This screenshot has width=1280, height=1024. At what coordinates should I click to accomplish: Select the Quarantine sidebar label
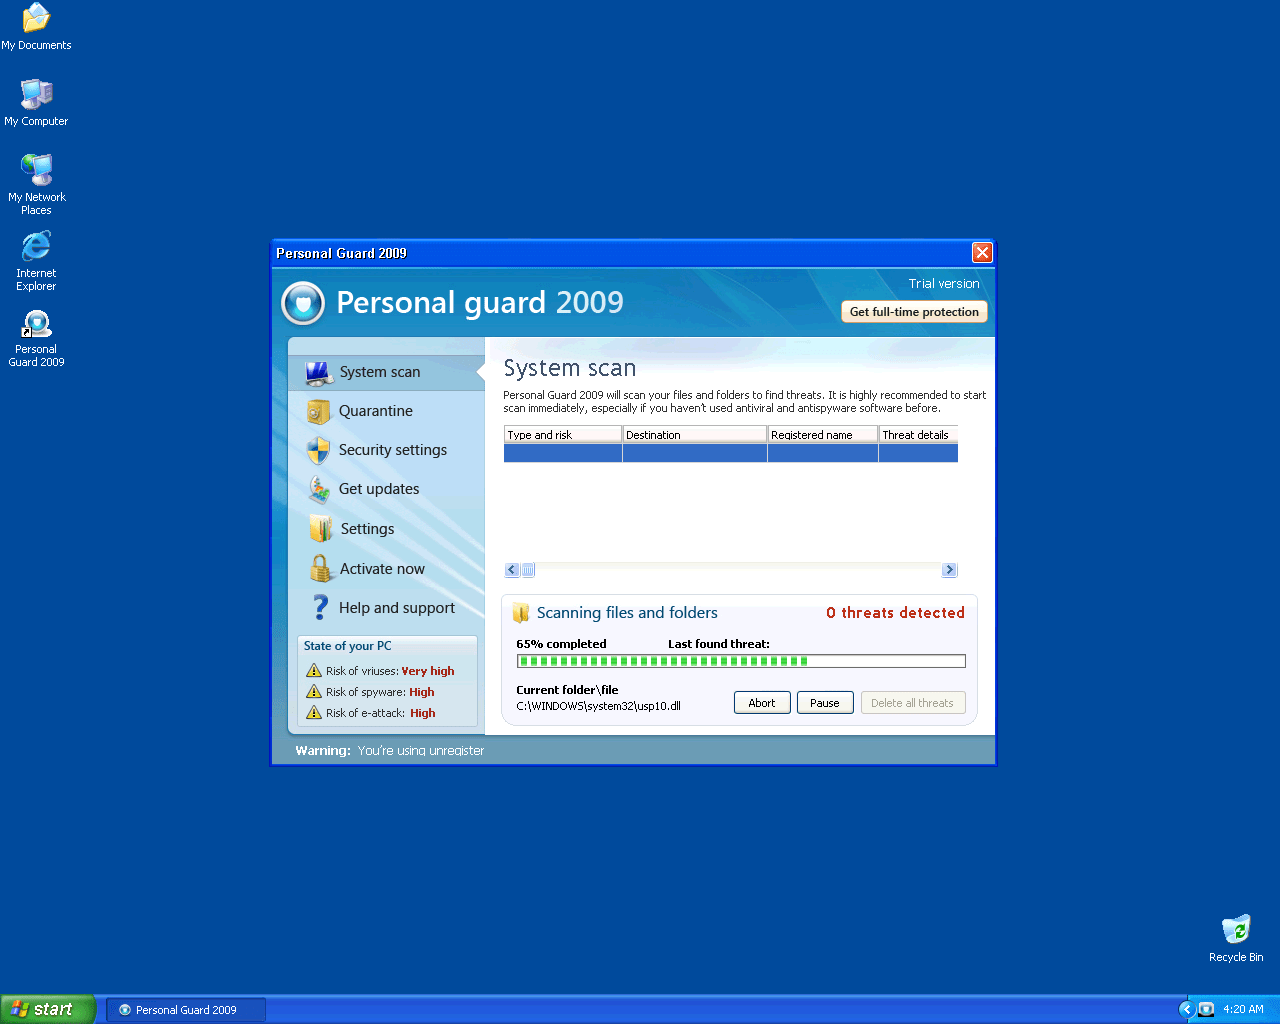375,411
